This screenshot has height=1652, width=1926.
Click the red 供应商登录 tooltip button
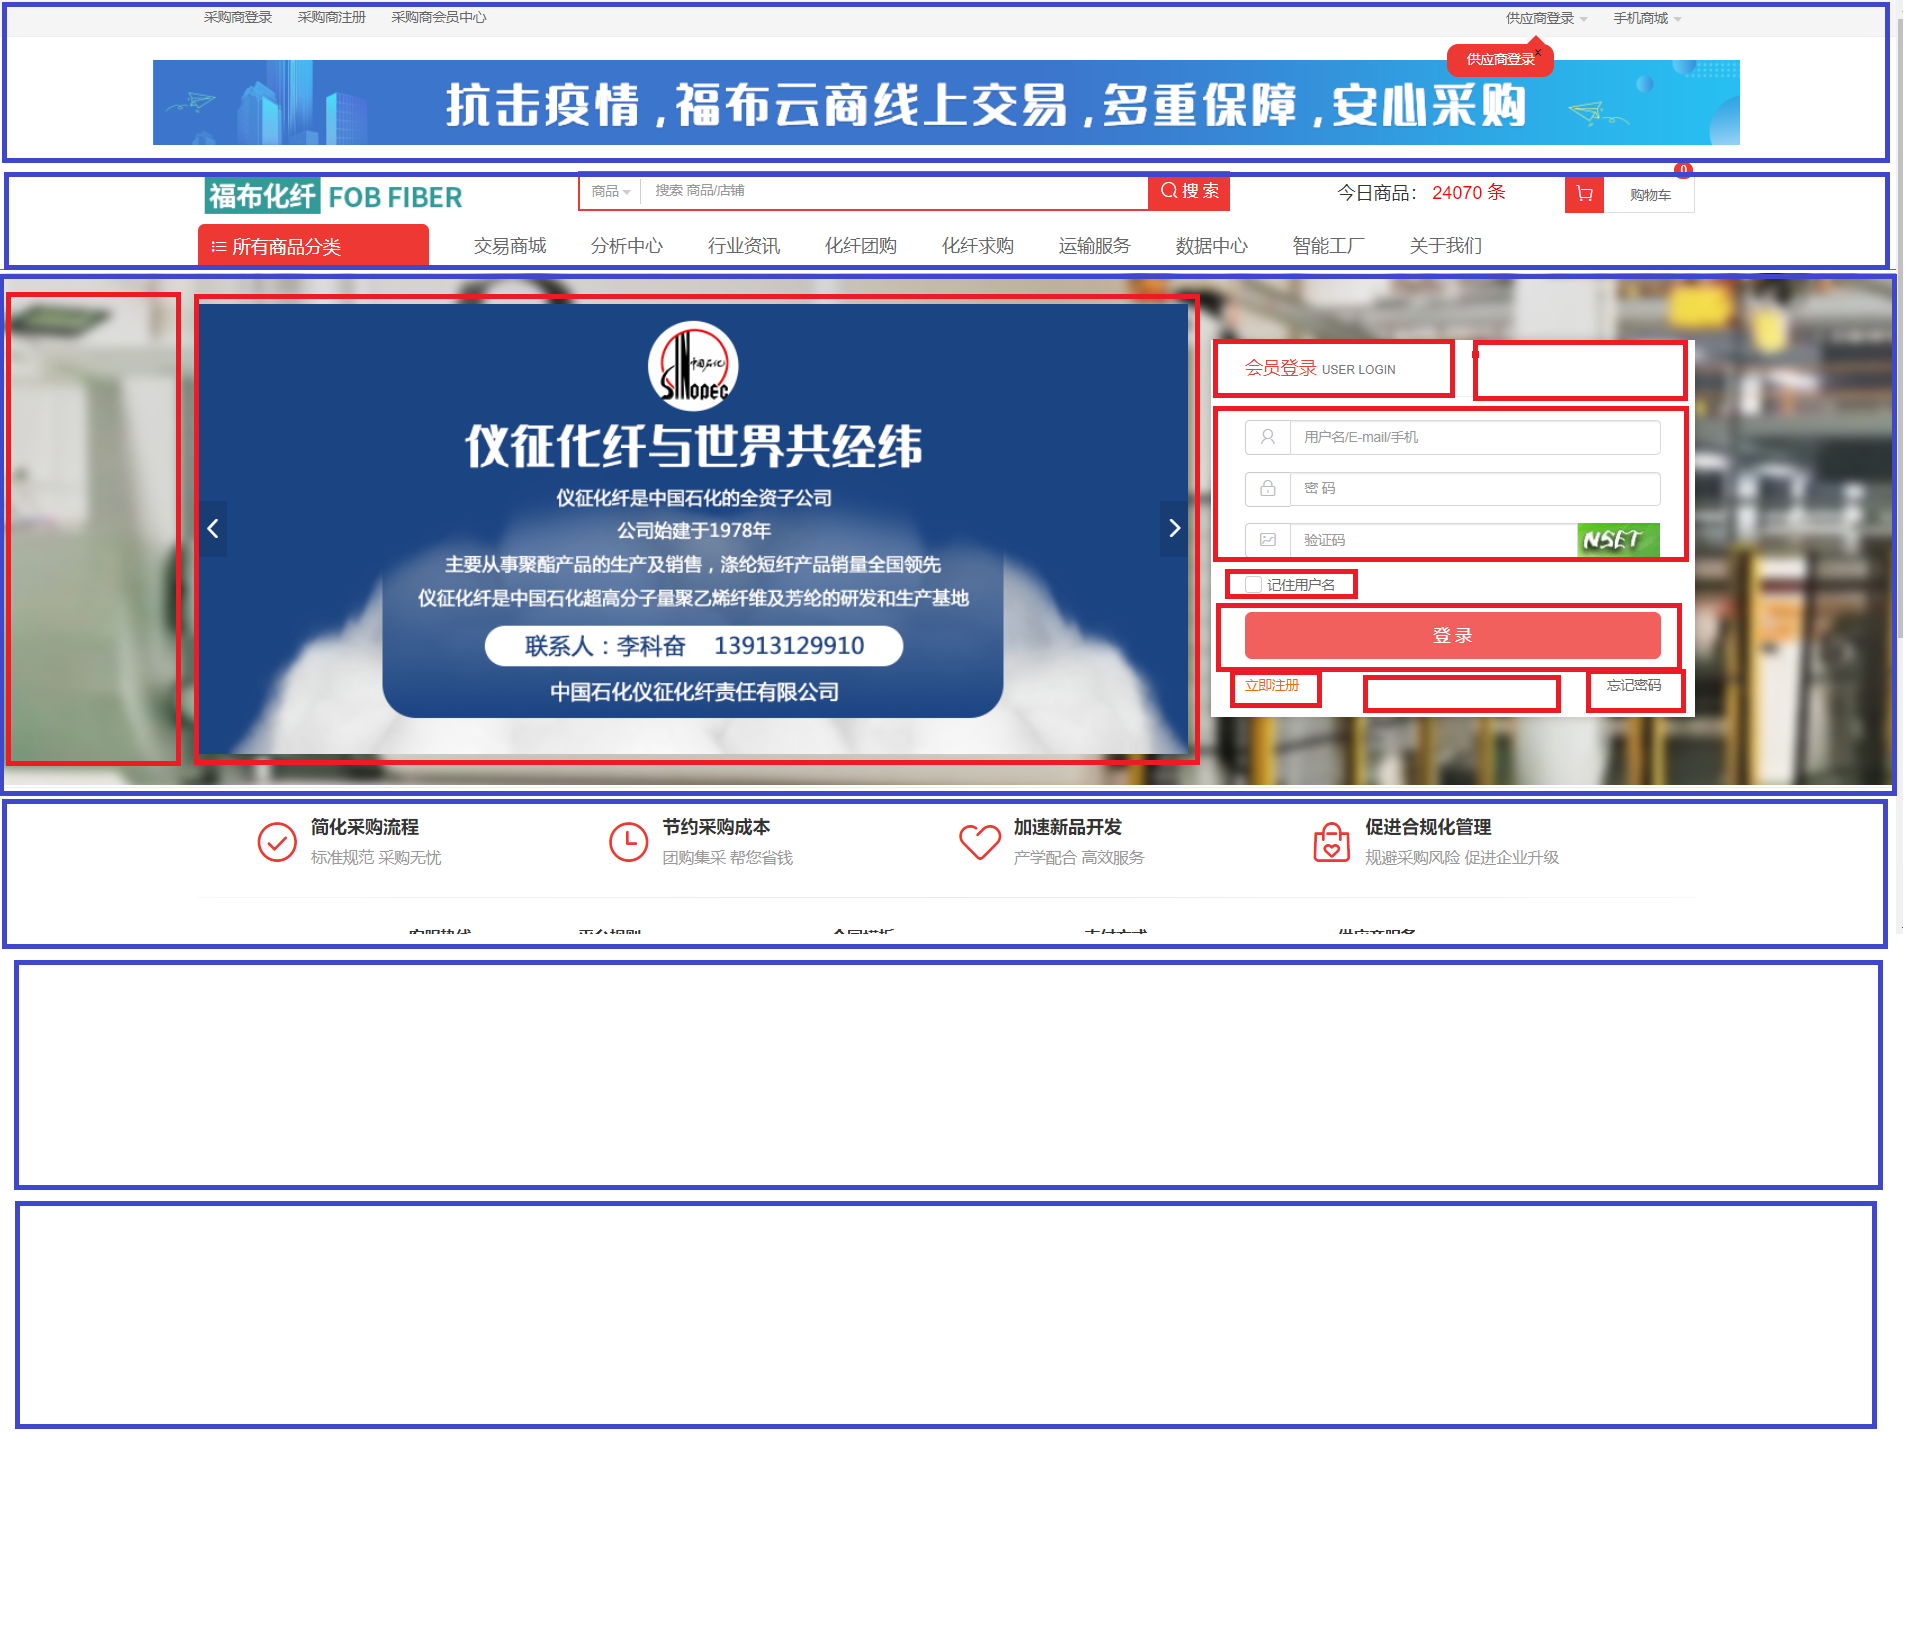point(1500,60)
